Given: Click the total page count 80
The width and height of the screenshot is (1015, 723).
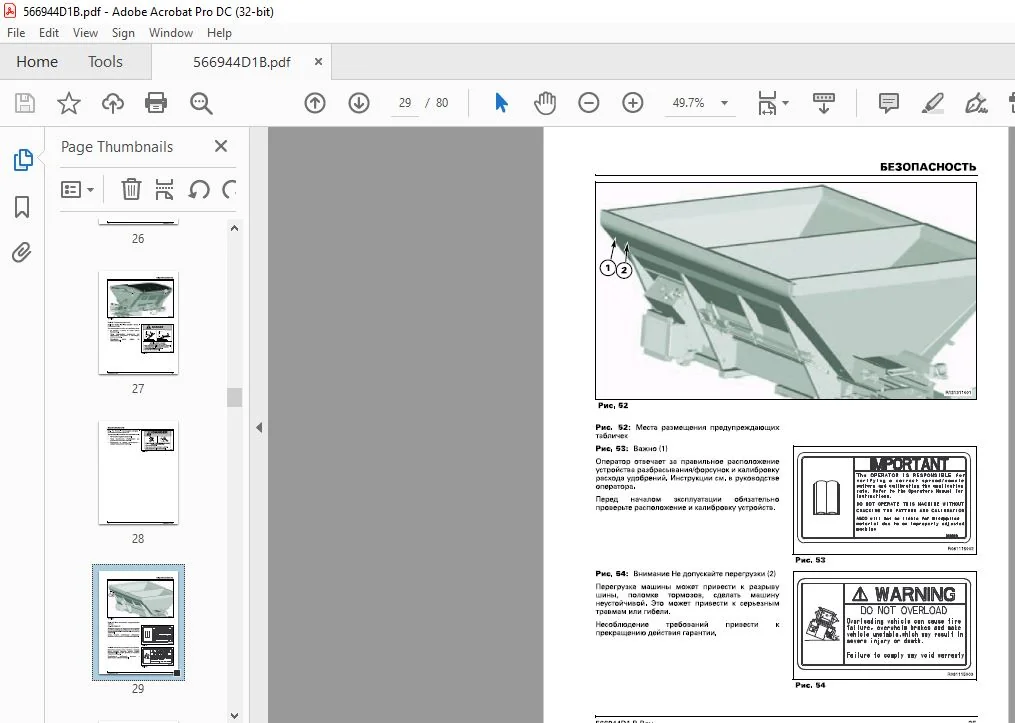Looking at the screenshot, I should (441, 103).
